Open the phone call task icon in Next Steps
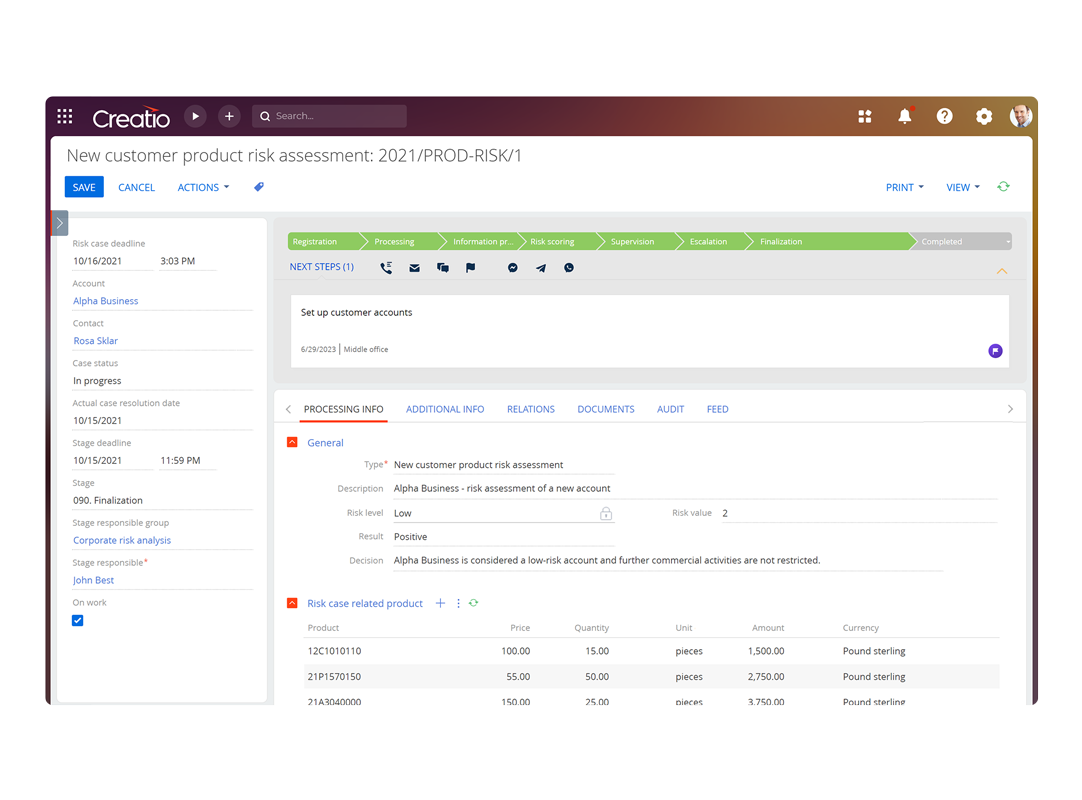Viewport: 1082px width, 800px height. (386, 267)
